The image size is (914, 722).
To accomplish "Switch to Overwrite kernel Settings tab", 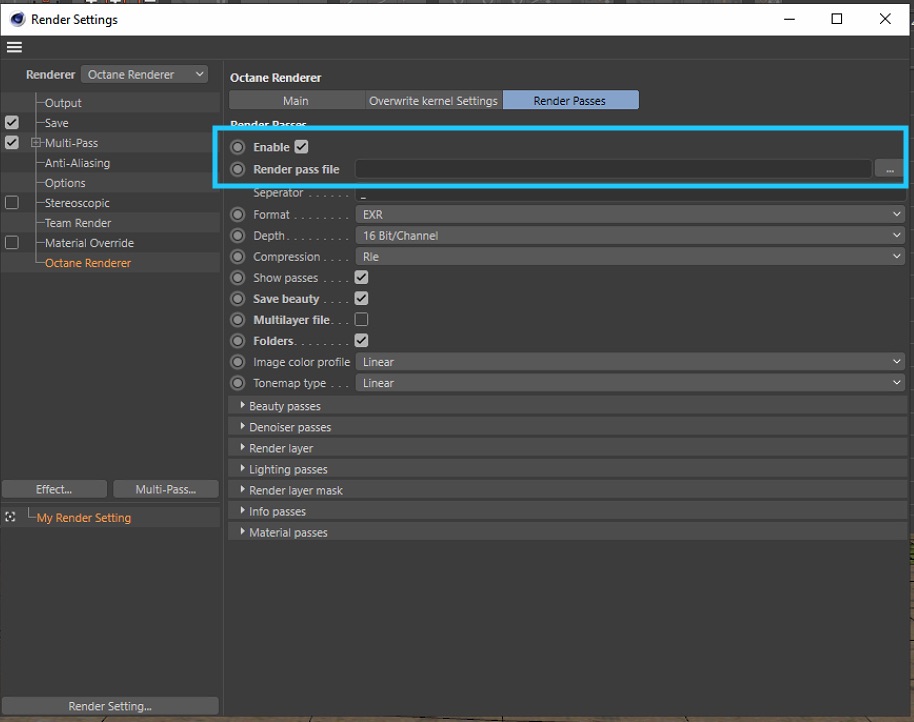I will [x=434, y=100].
